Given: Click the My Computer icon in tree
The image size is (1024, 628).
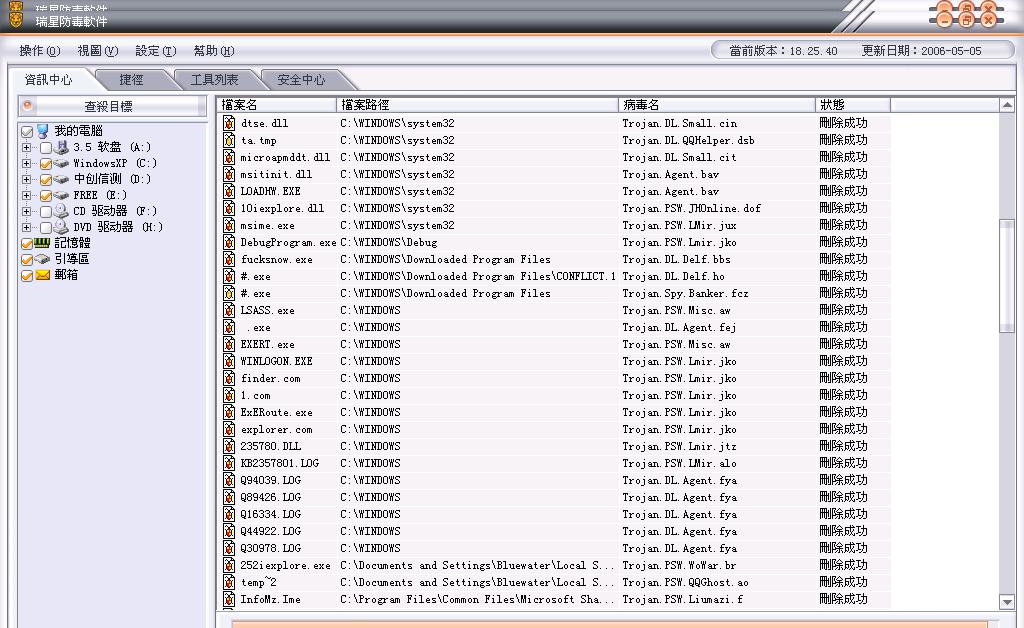Looking at the screenshot, I should click(42, 131).
